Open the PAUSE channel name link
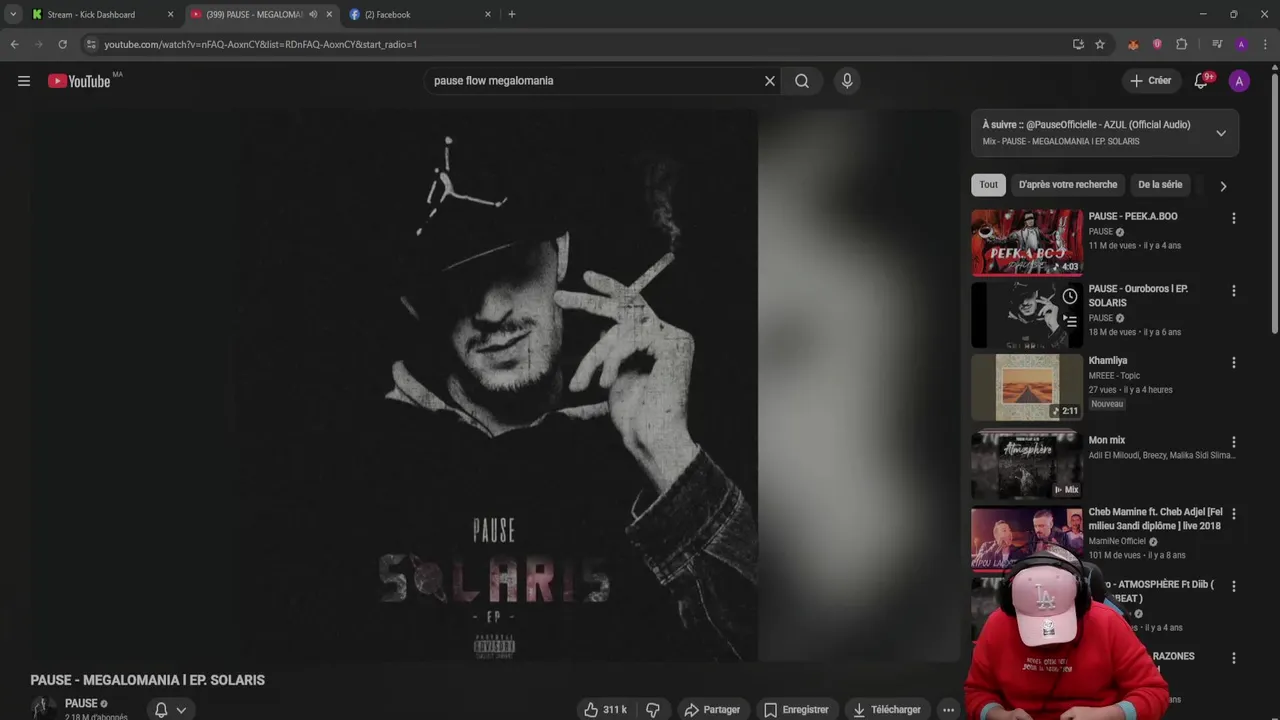This screenshot has width=1280, height=720. pos(81,703)
